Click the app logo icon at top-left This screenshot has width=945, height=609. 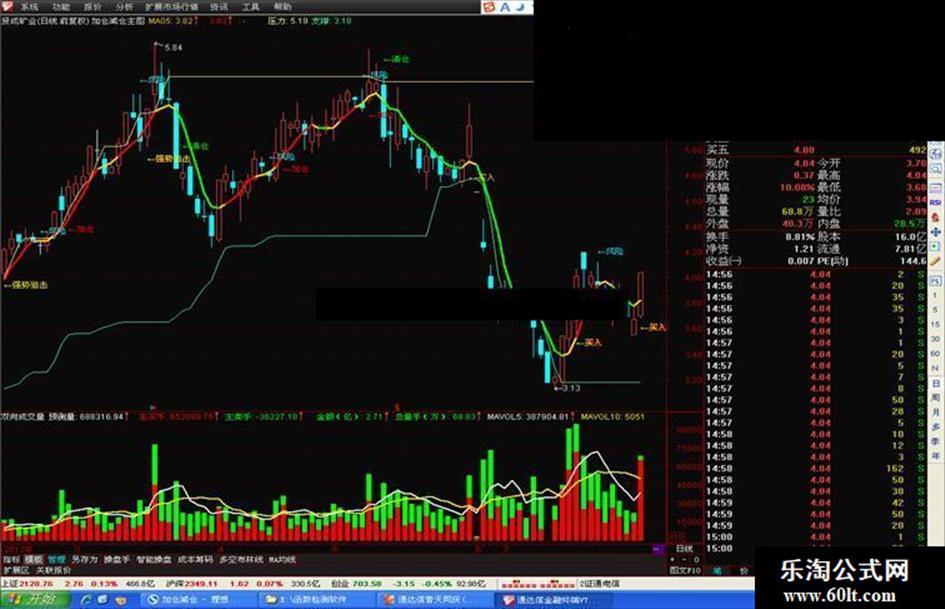click(7, 6)
